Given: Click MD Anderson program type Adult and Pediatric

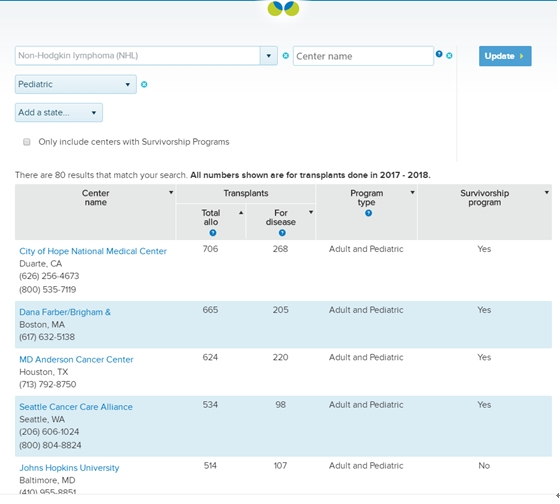Looking at the screenshot, I should coord(366,357).
